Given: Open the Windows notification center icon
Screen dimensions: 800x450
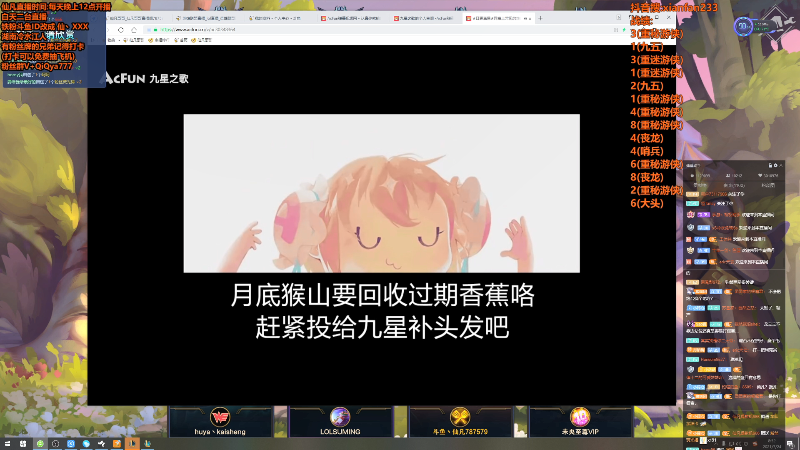Looking at the screenshot, I should click(790, 444).
